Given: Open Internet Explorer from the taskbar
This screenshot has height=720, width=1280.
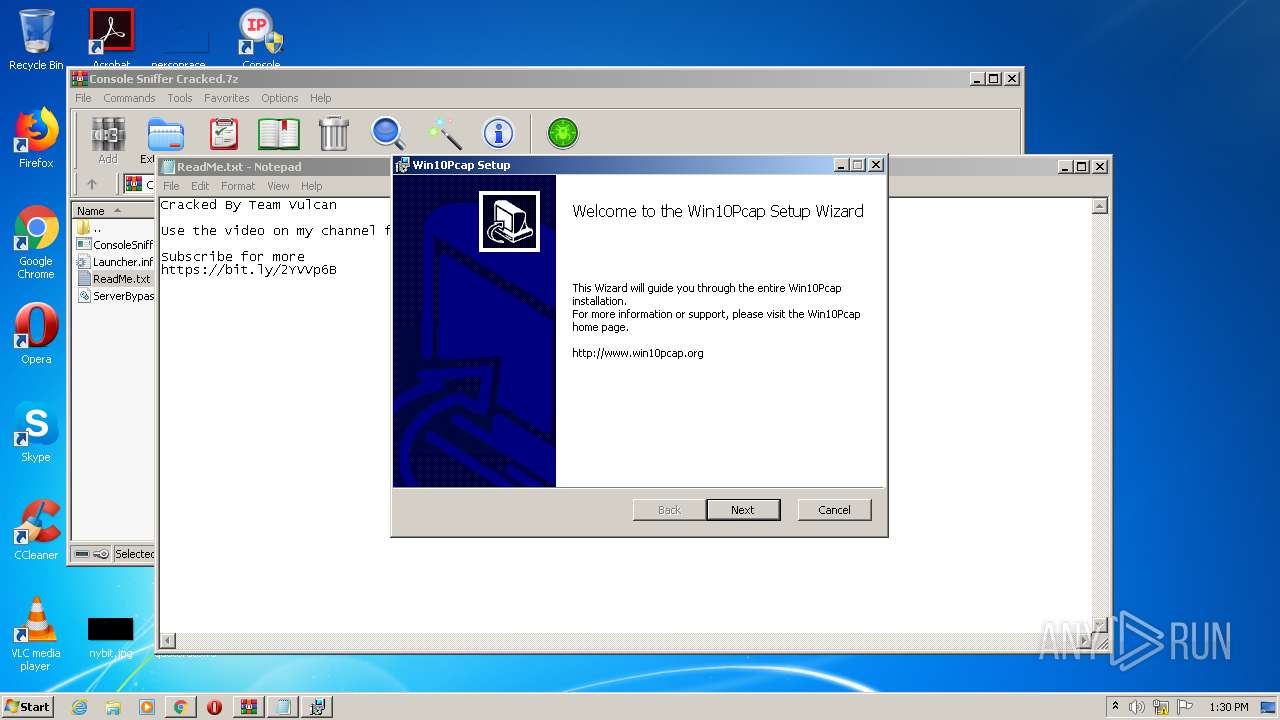Looking at the screenshot, I should pyautogui.click(x=79, y=707).
